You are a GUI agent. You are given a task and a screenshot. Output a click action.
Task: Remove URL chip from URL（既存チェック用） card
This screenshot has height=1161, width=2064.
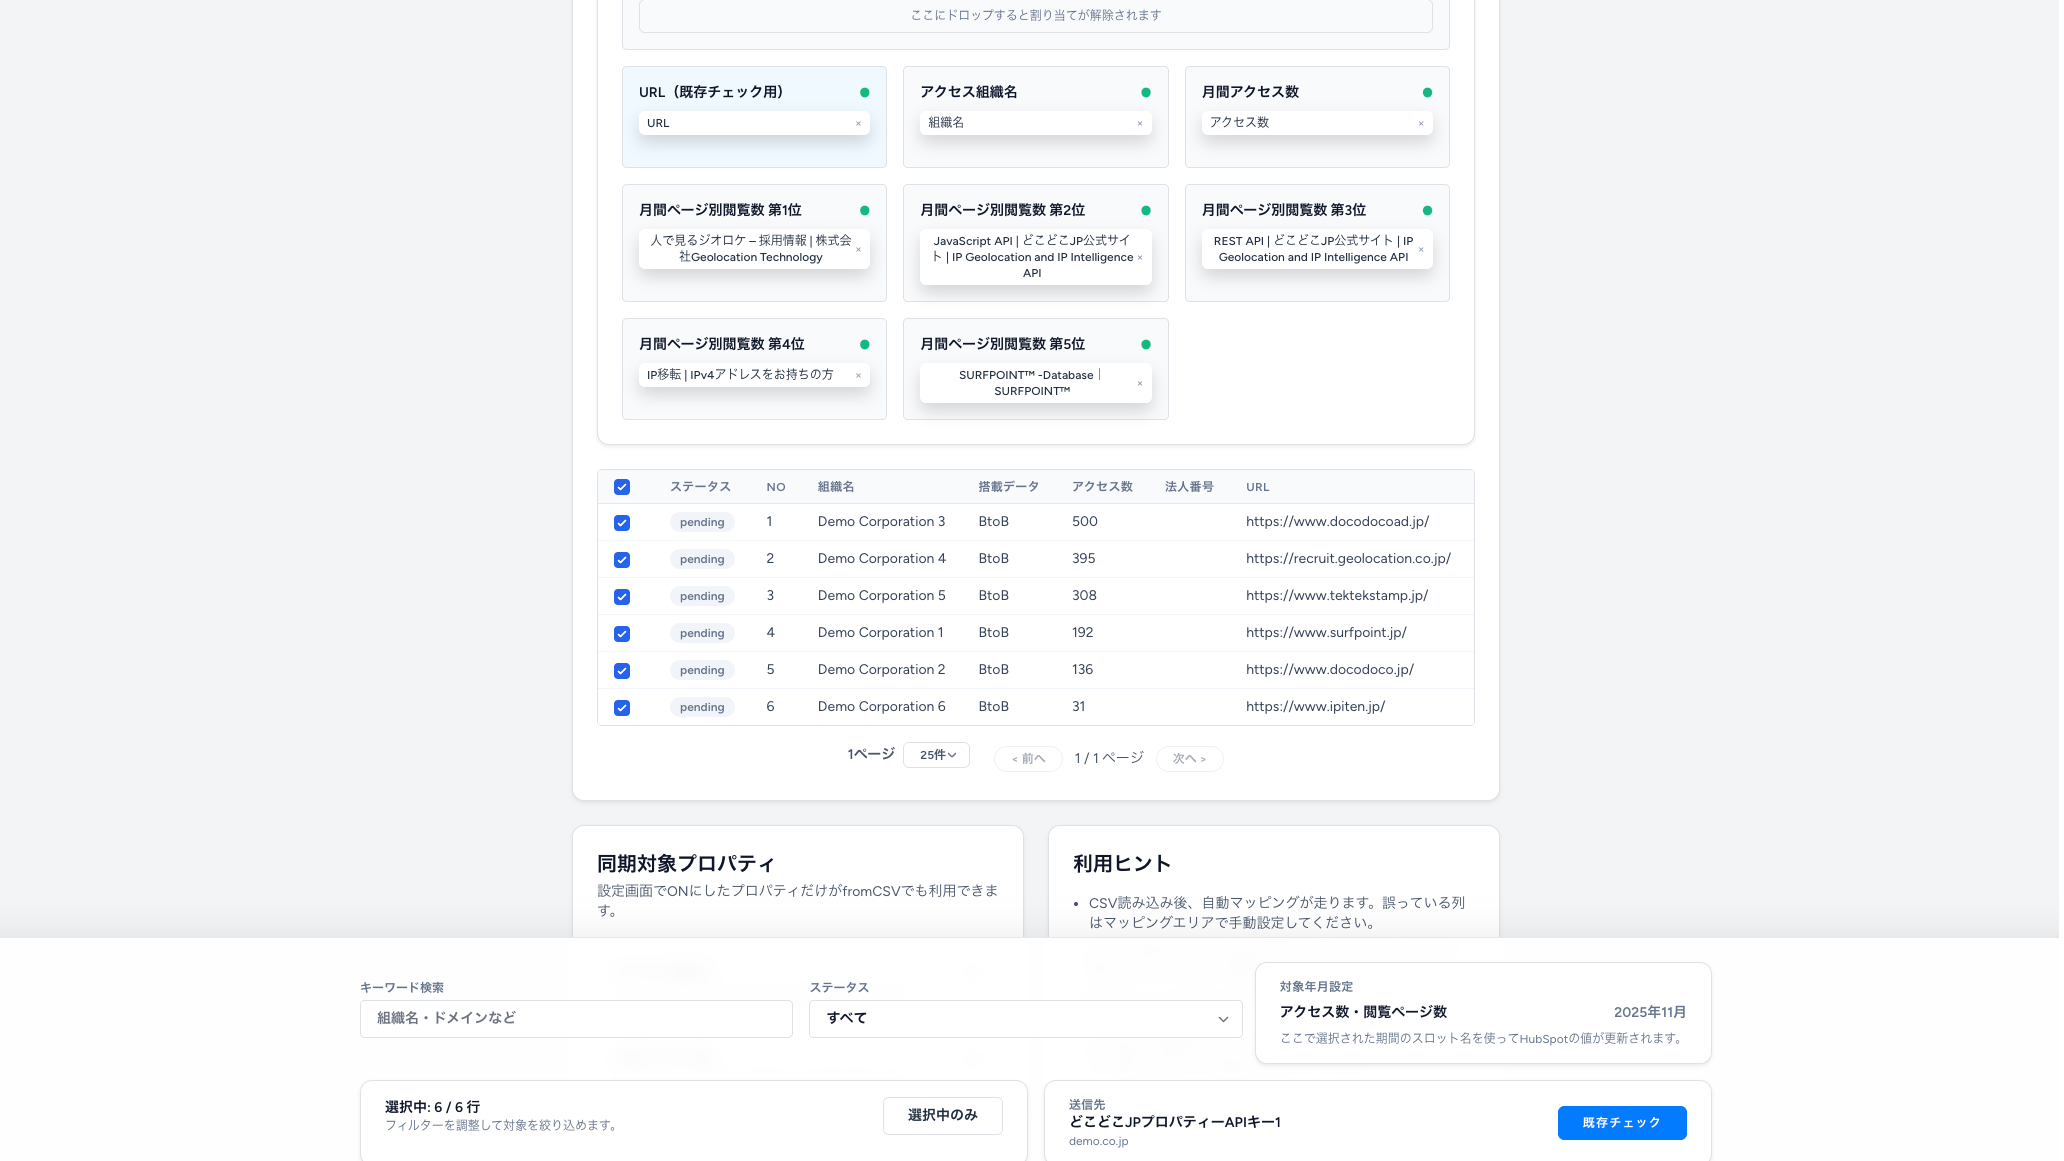pyautogui.click(x=858, y=124)
